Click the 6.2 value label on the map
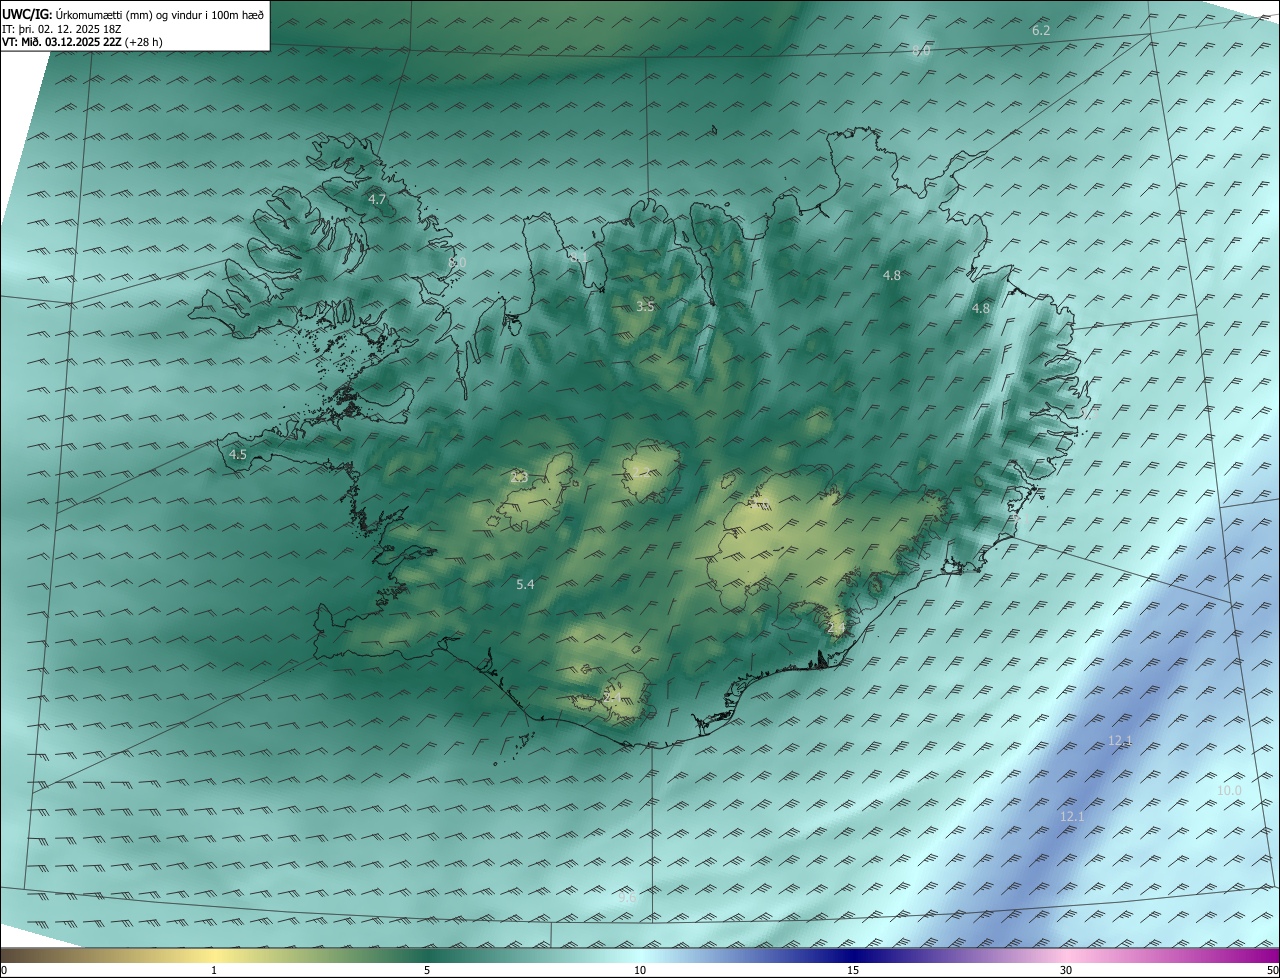Viewport: 1280px width, 978px height. pyautogui.click(x=1041, y=30)
